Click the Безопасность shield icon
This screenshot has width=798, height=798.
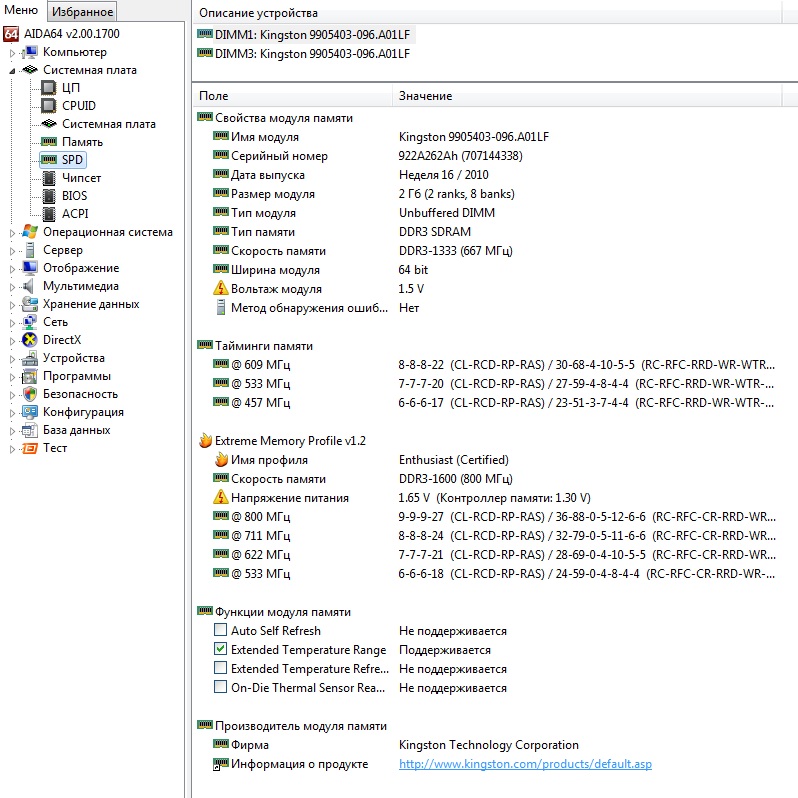point(30,394)
